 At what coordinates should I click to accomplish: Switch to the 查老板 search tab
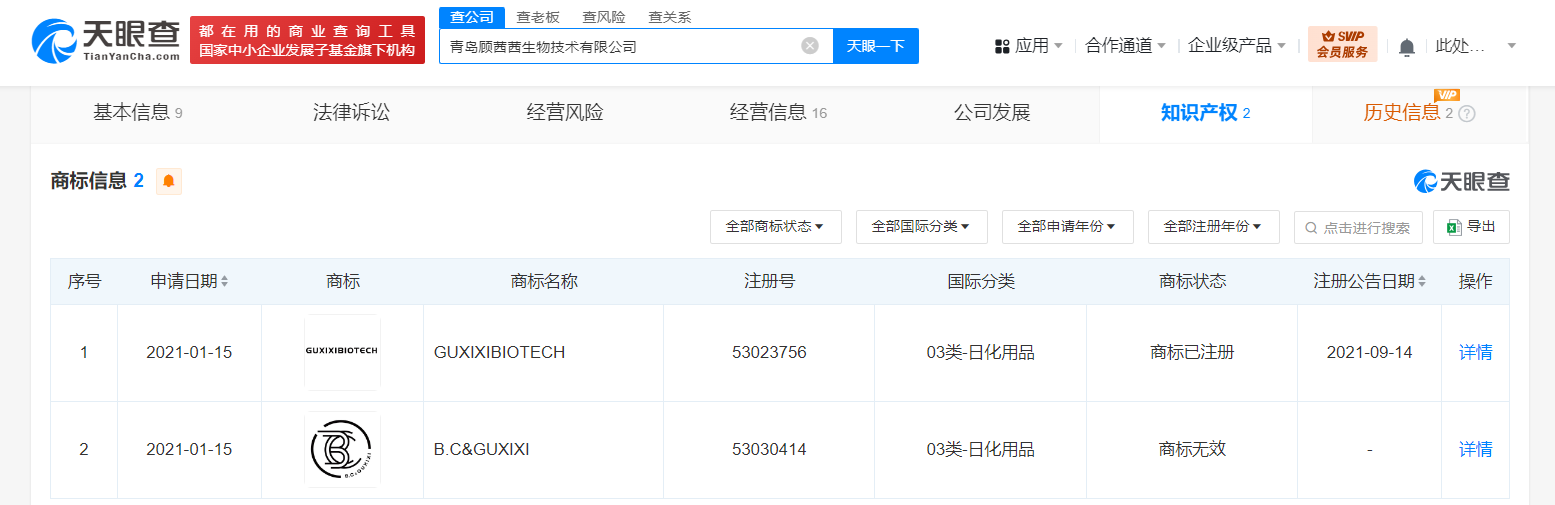pos(538,17)
